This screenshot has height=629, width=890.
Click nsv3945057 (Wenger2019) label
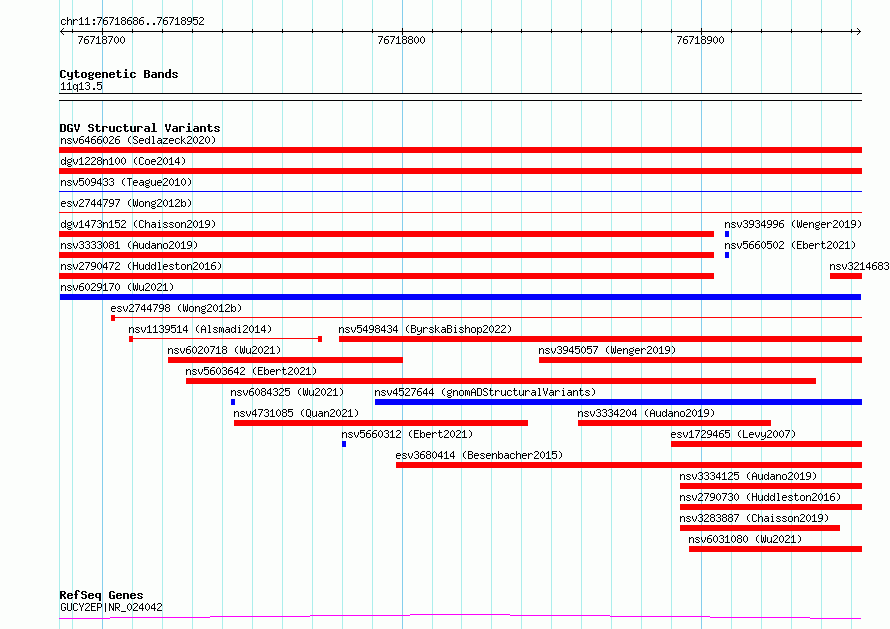tap(607, 350)
